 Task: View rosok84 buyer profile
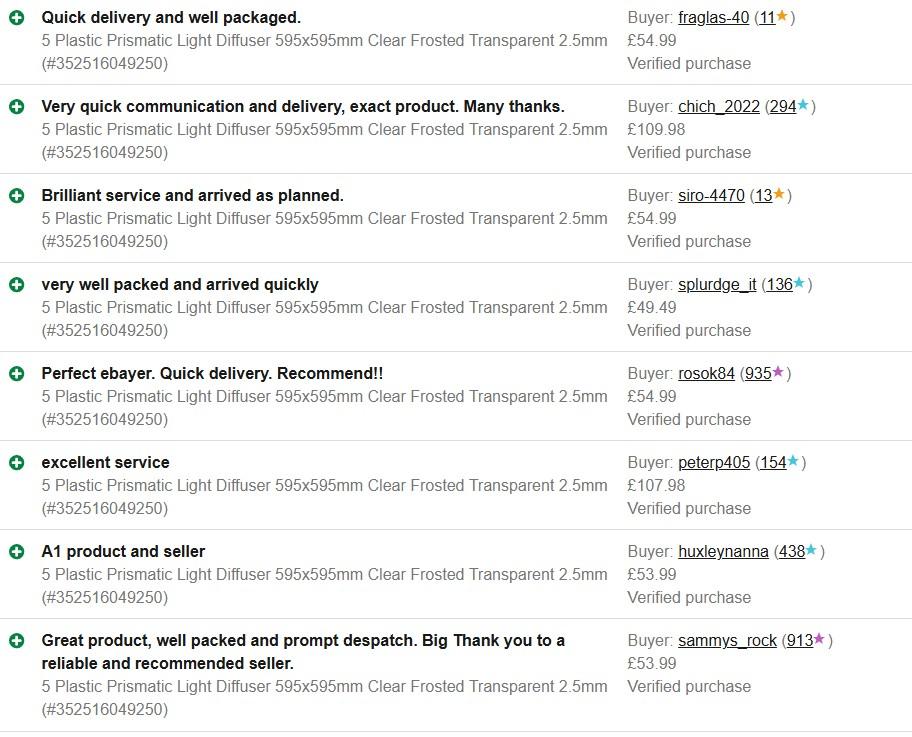pyautogui.click(x=706, y=374)
